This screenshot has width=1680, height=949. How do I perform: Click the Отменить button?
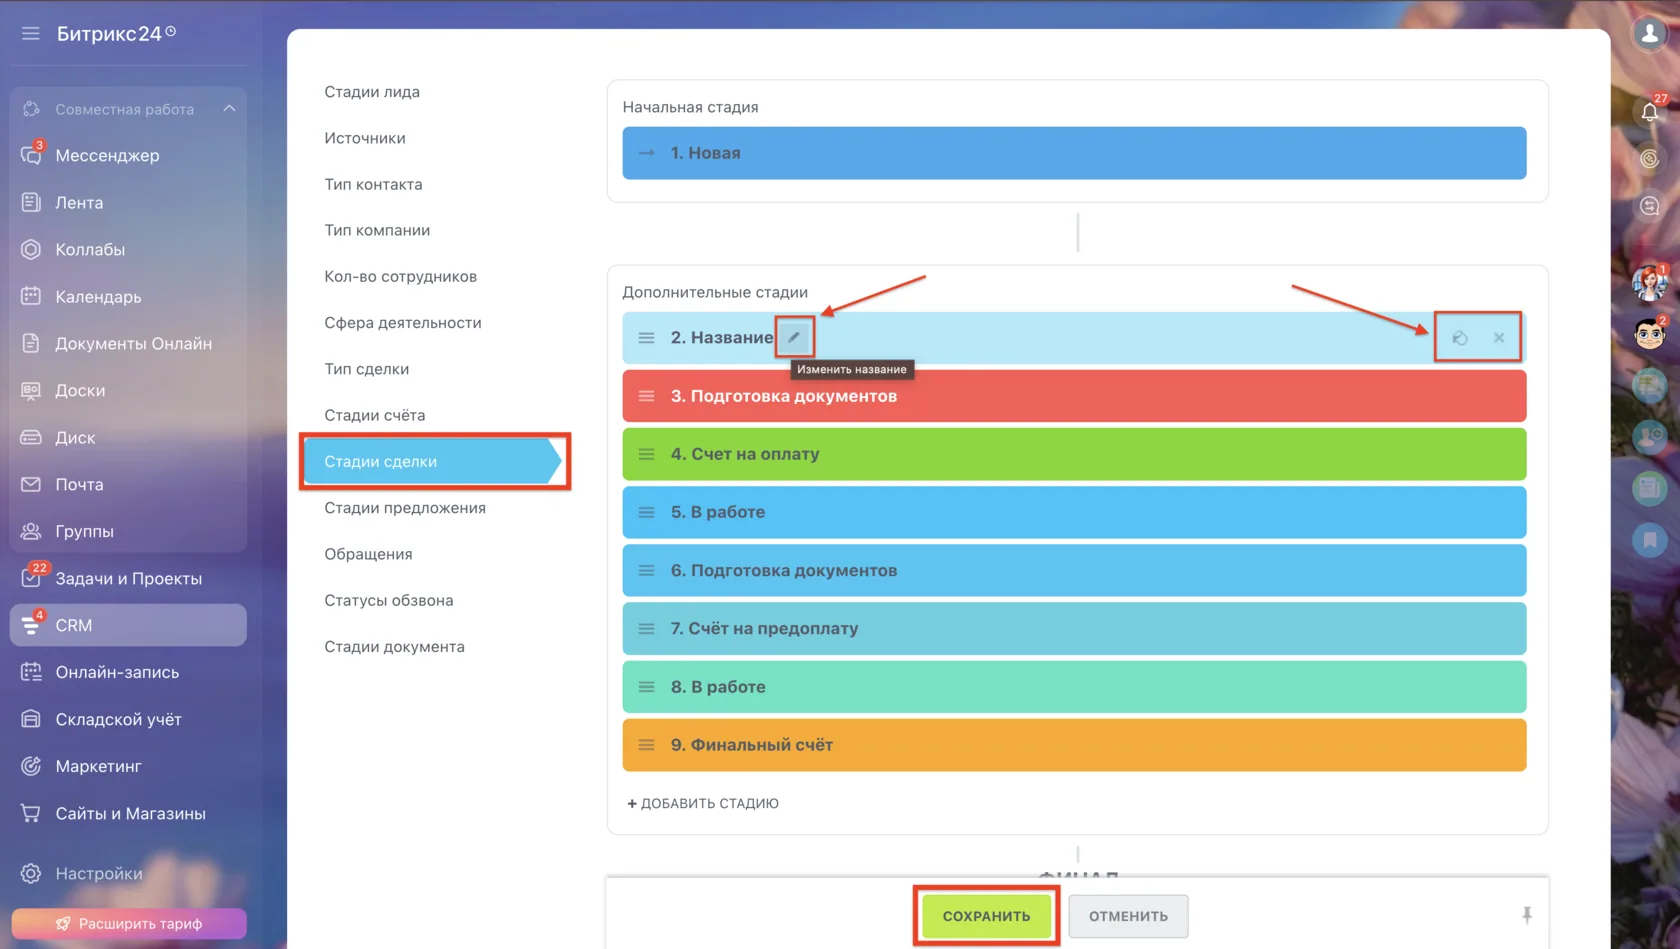pos(1128,916)
